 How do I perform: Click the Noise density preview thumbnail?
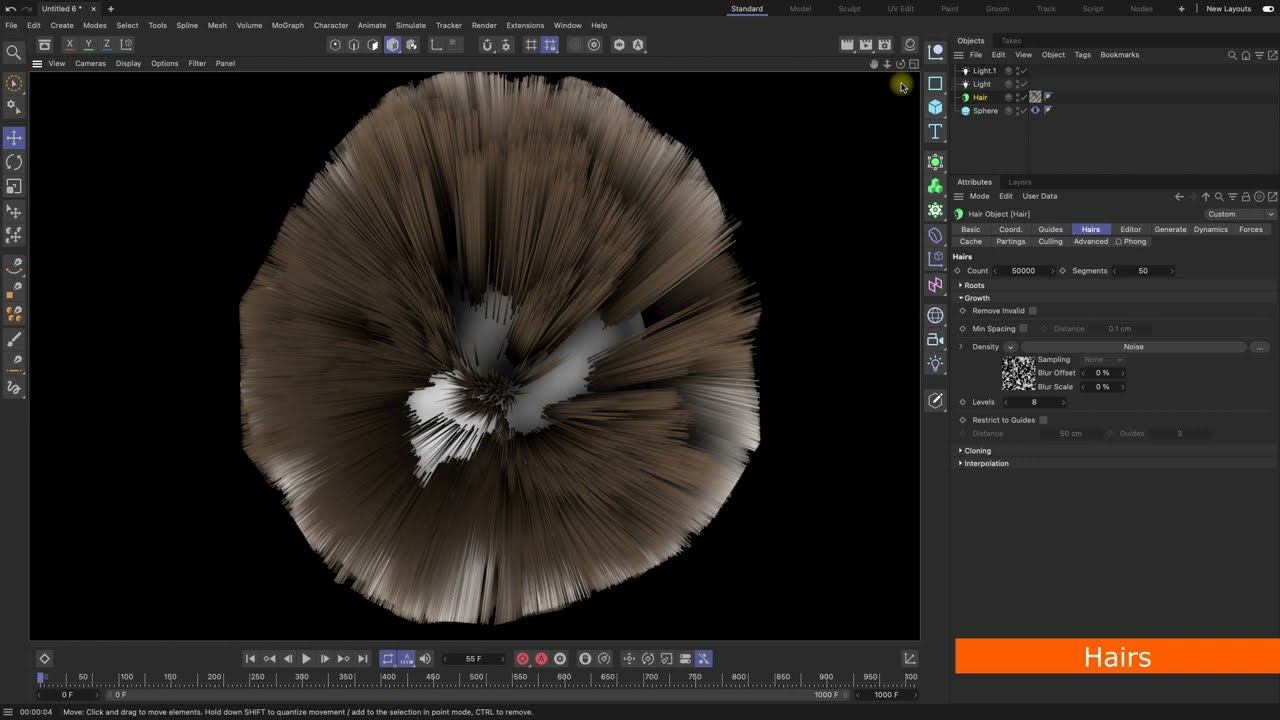pyautogui.click(x=1018, y=373)
